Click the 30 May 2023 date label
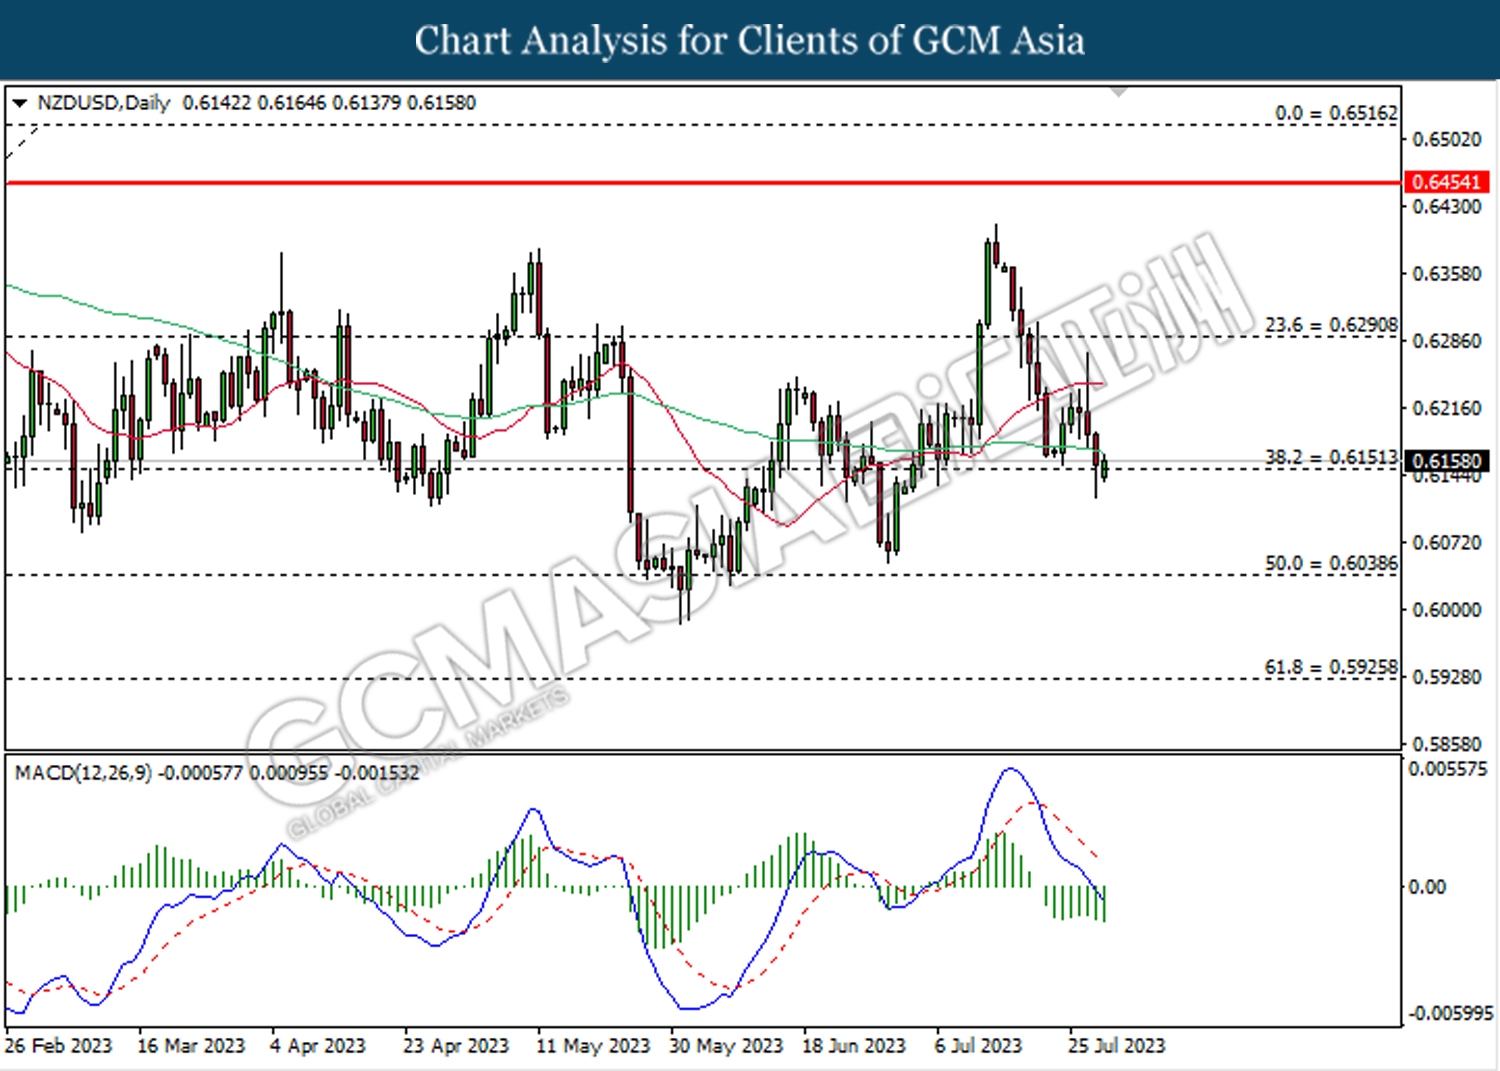 726,1046
